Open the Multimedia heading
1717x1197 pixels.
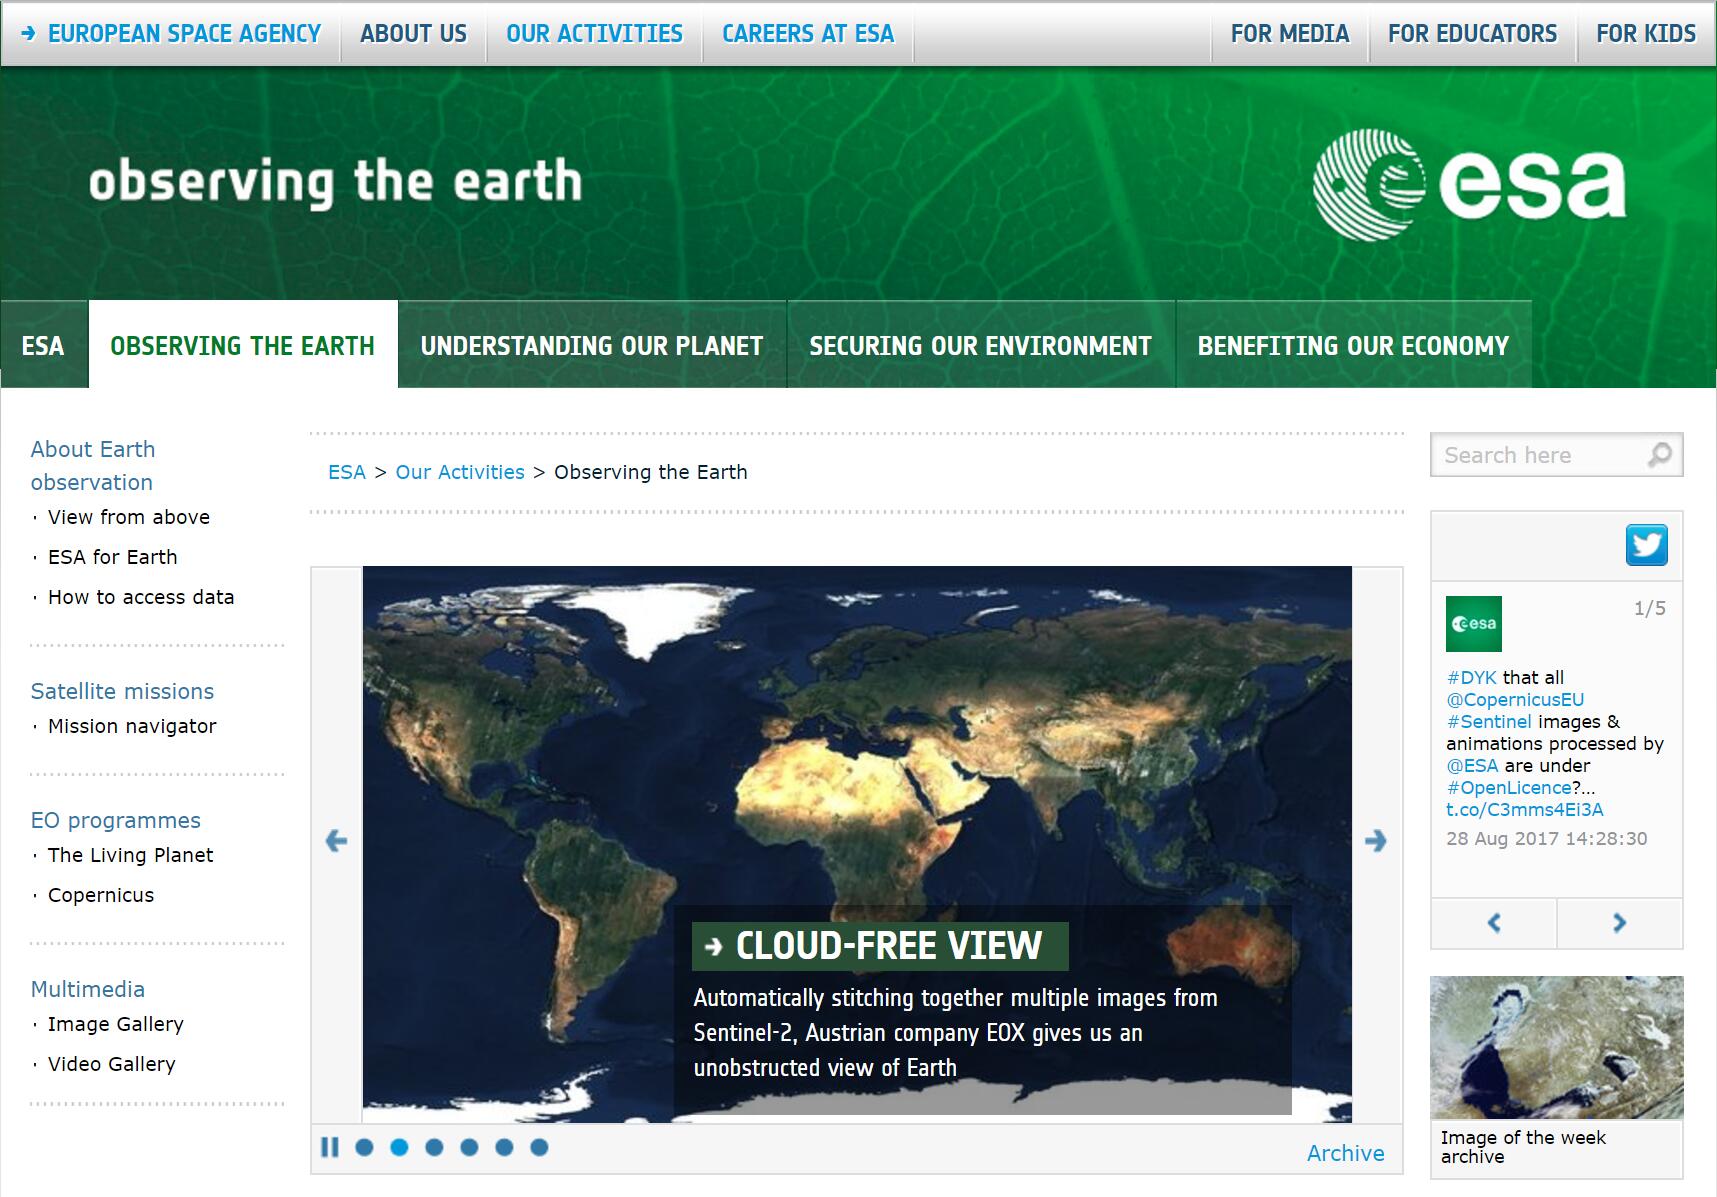click(88, 989)
